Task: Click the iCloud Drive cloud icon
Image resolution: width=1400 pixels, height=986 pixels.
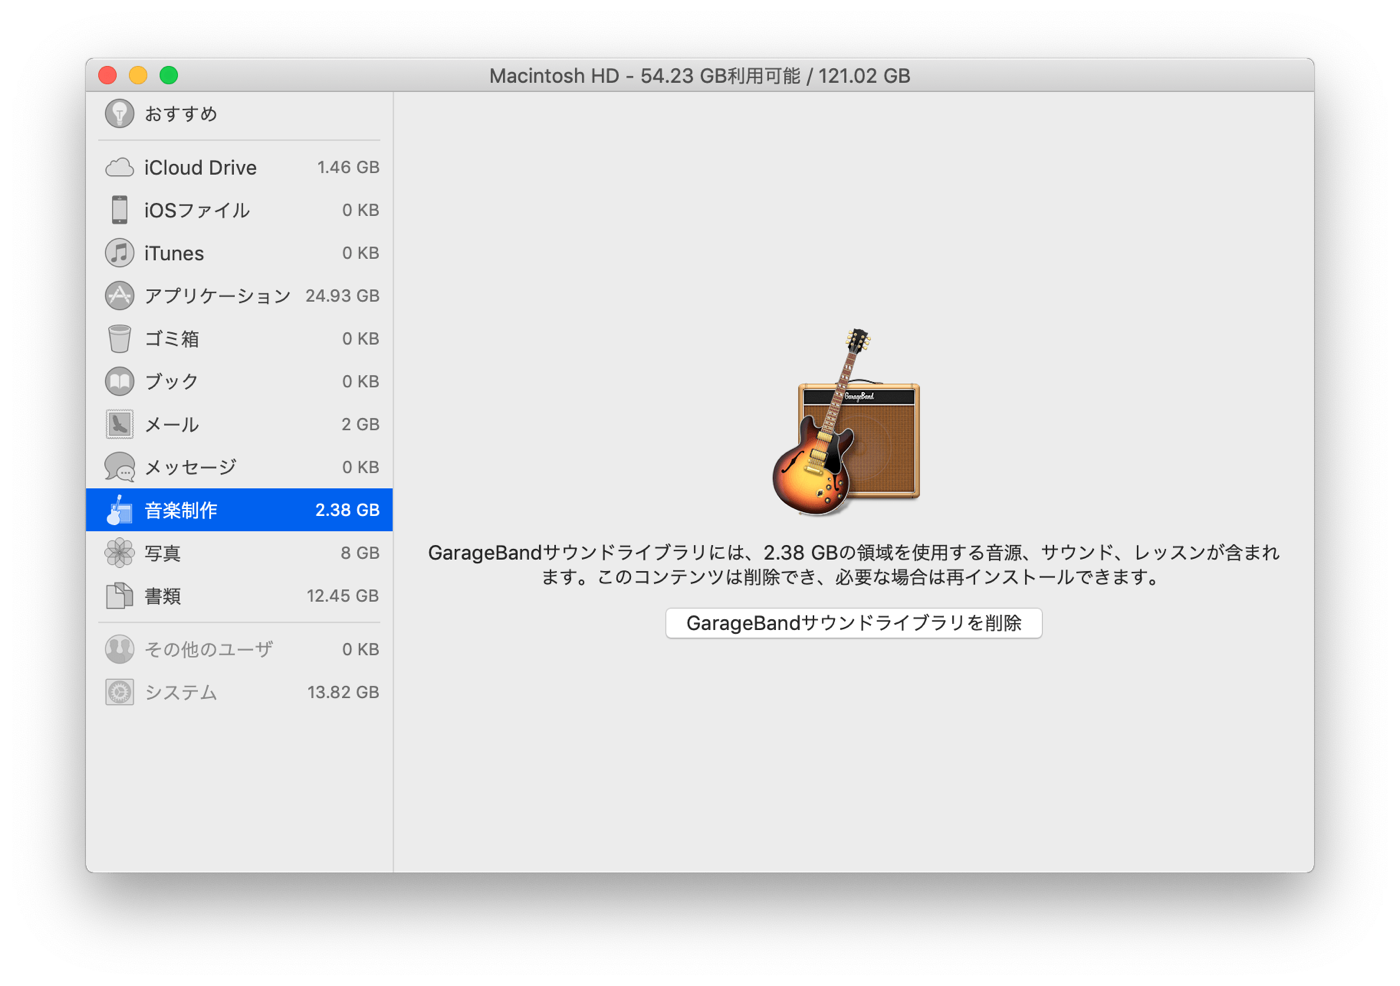Action: click(119, 167)
